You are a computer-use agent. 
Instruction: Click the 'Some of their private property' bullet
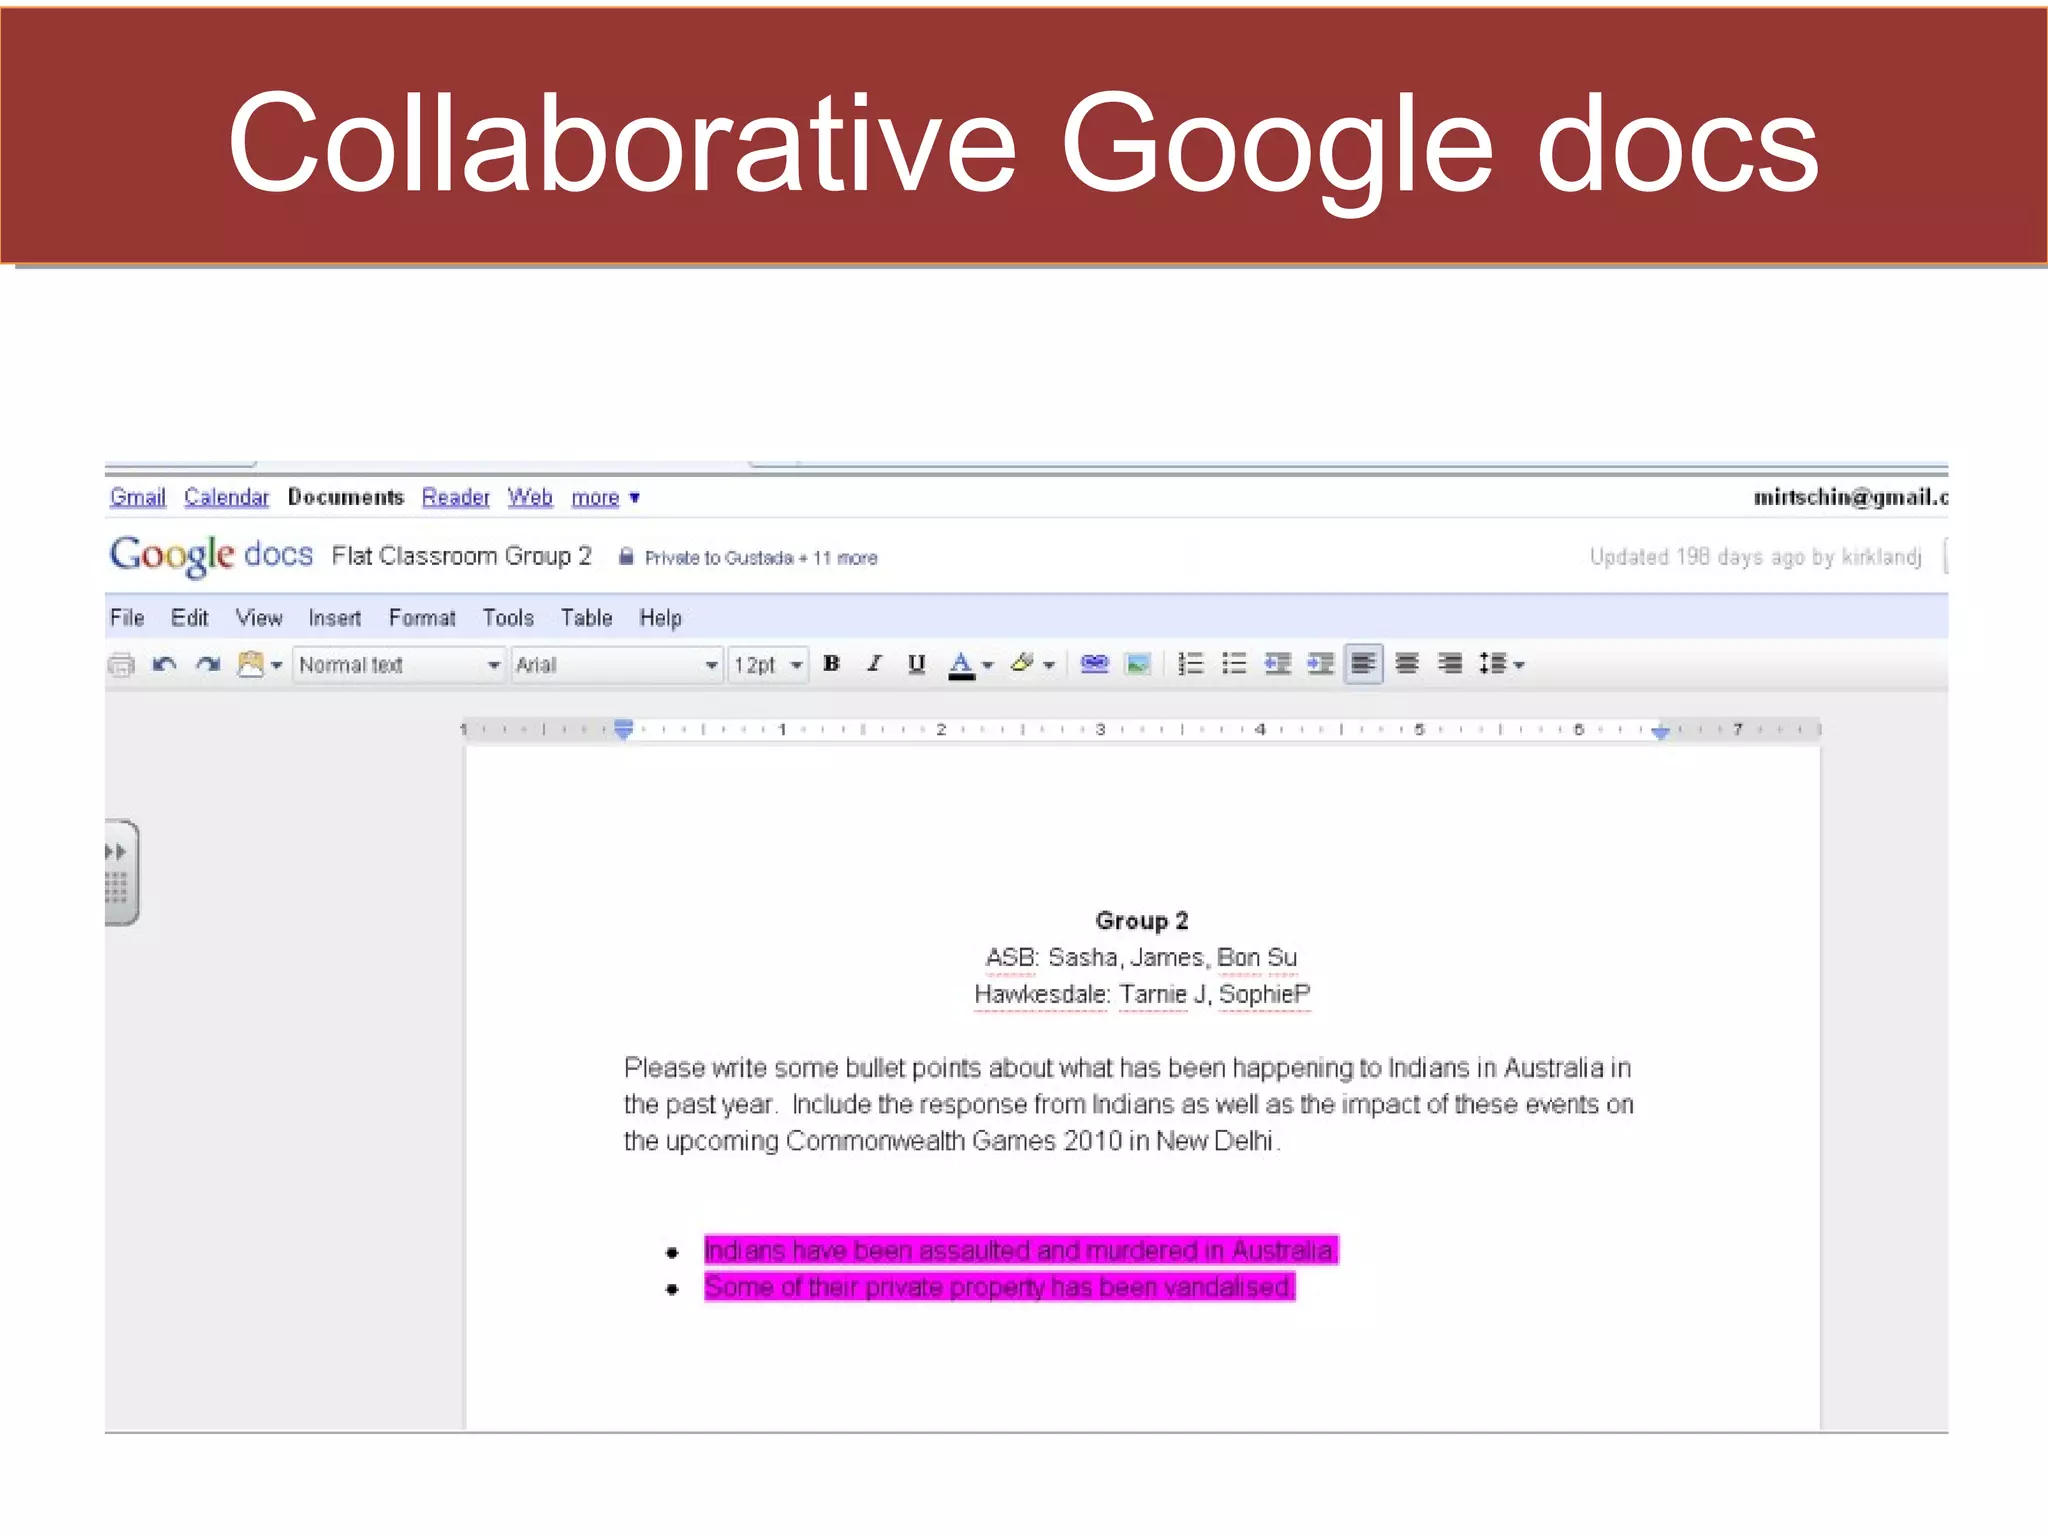[1000, 1287]
